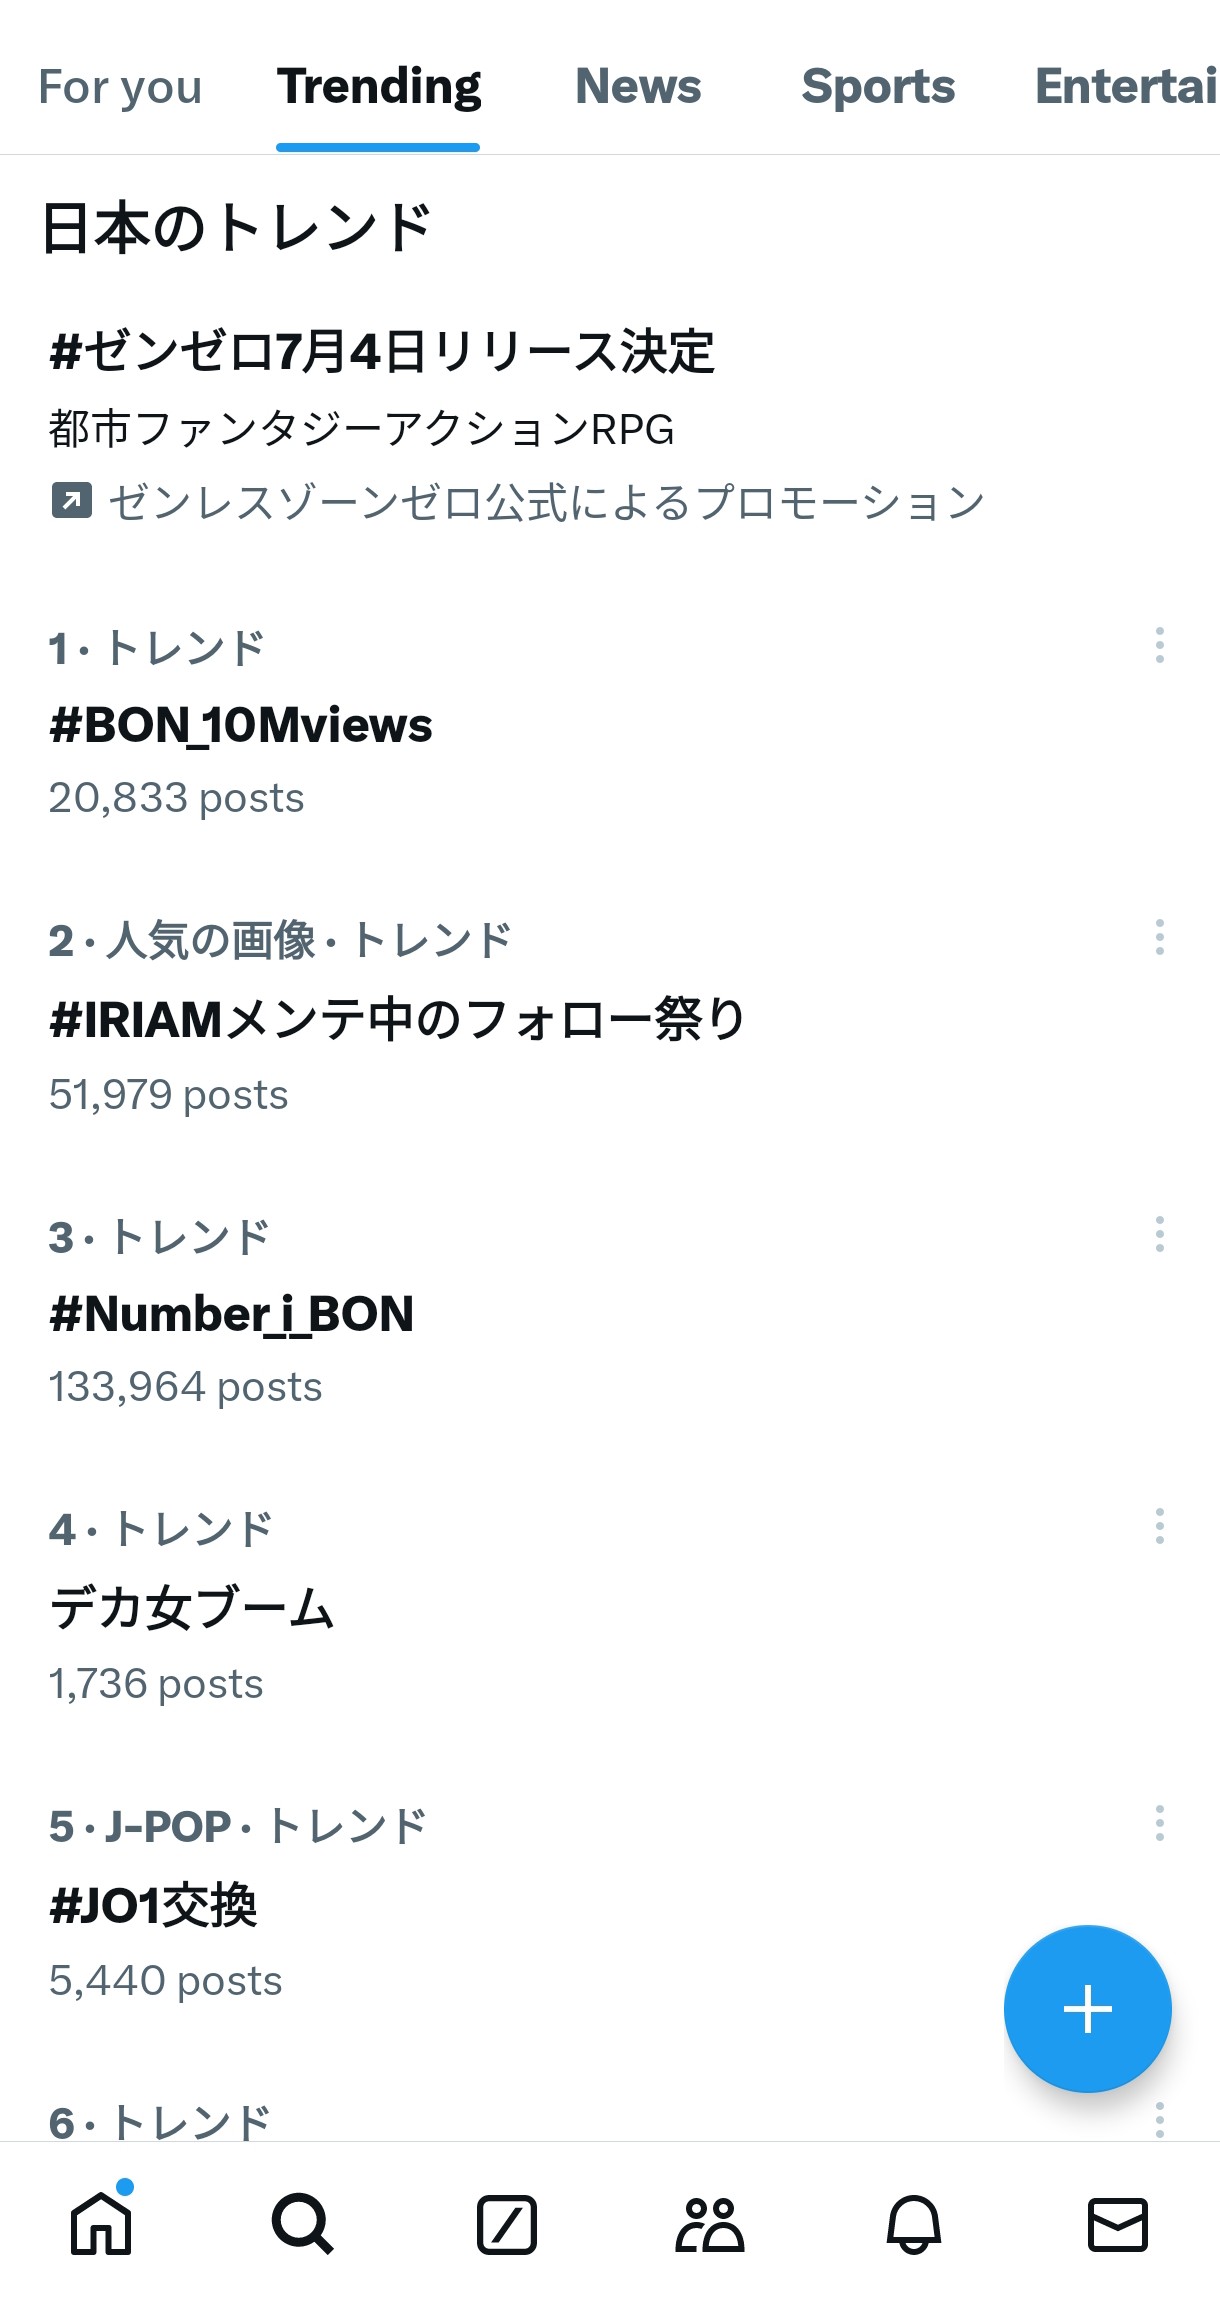This screenshot has width=1220, height=2317.
Task: Open the #JO1交換 trend
Action: [154, 1905]
